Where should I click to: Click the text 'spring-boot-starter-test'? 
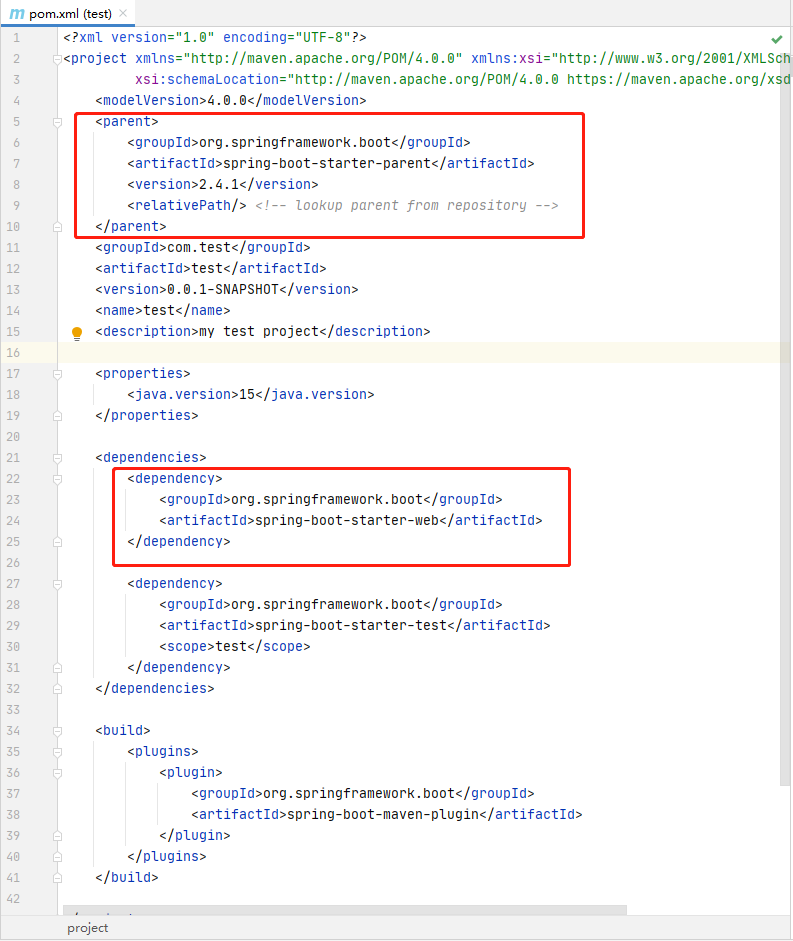351,625
